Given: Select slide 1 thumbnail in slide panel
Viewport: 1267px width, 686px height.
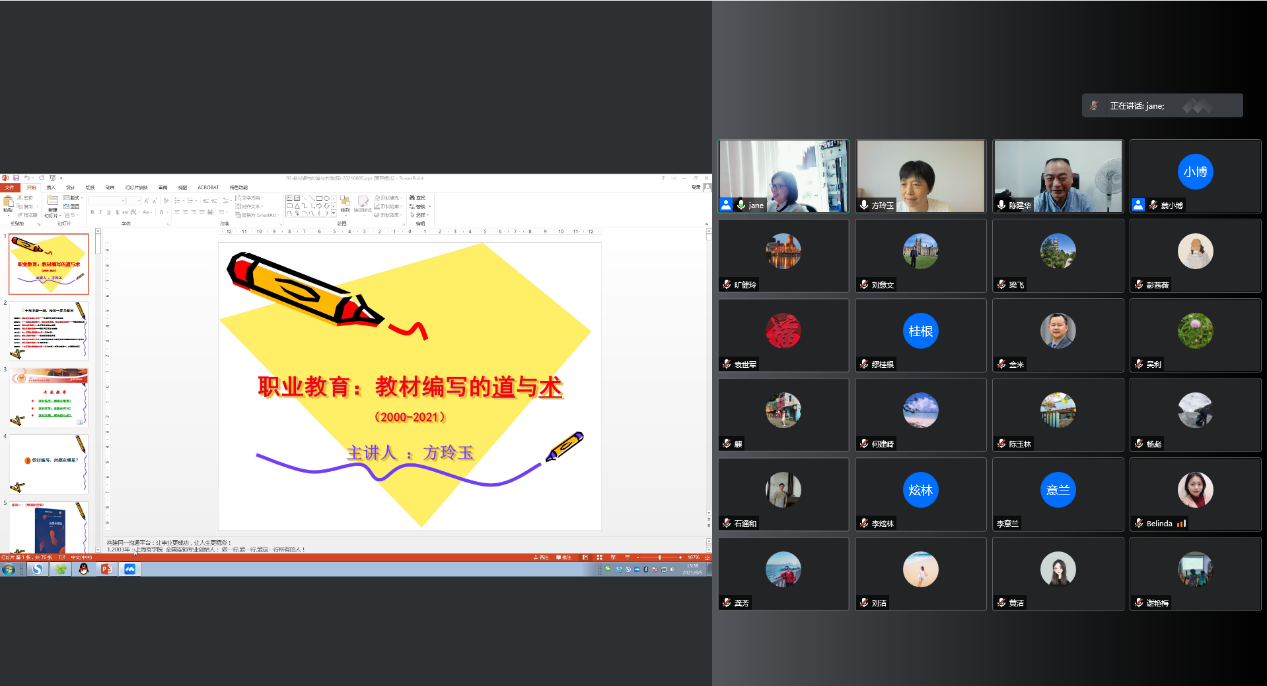Looking at the screenshot, I should pos(49,264).
